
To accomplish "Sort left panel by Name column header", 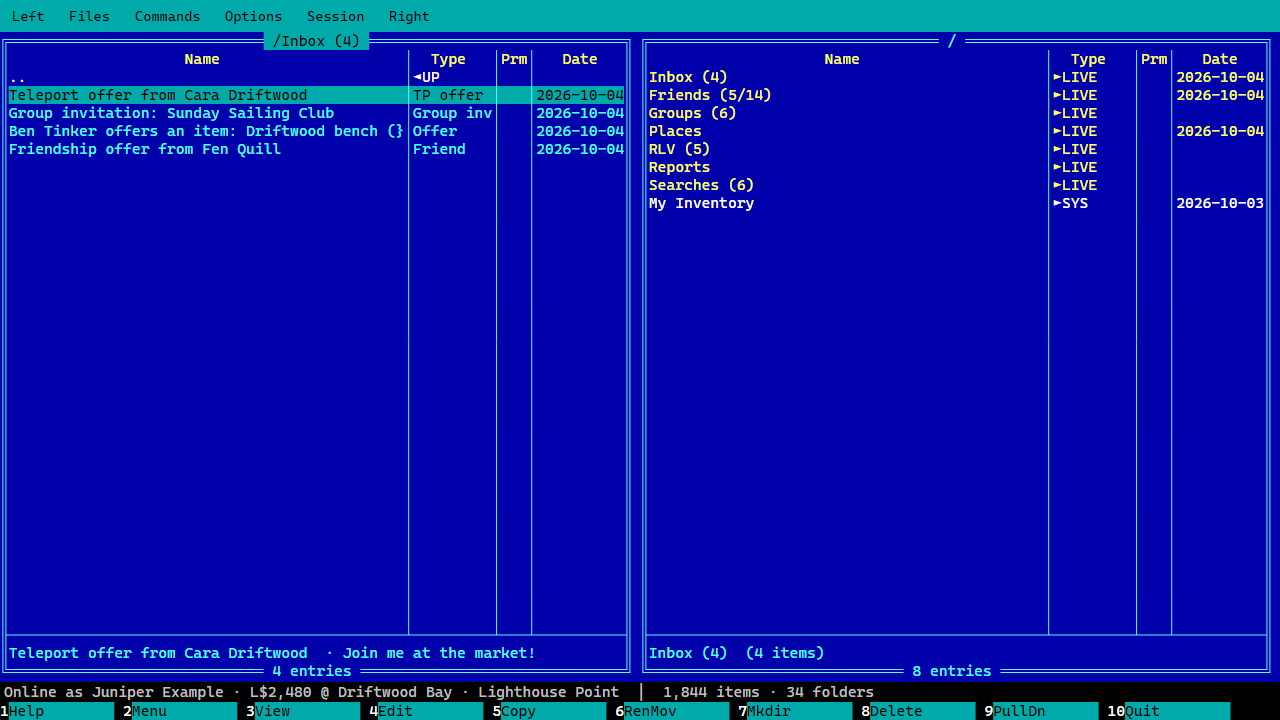I will [202, 59].
